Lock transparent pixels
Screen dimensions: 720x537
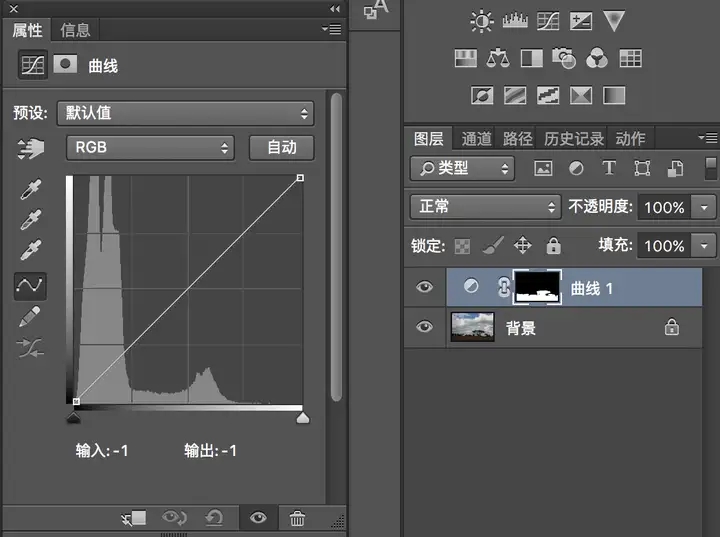(x=462, y=246)
